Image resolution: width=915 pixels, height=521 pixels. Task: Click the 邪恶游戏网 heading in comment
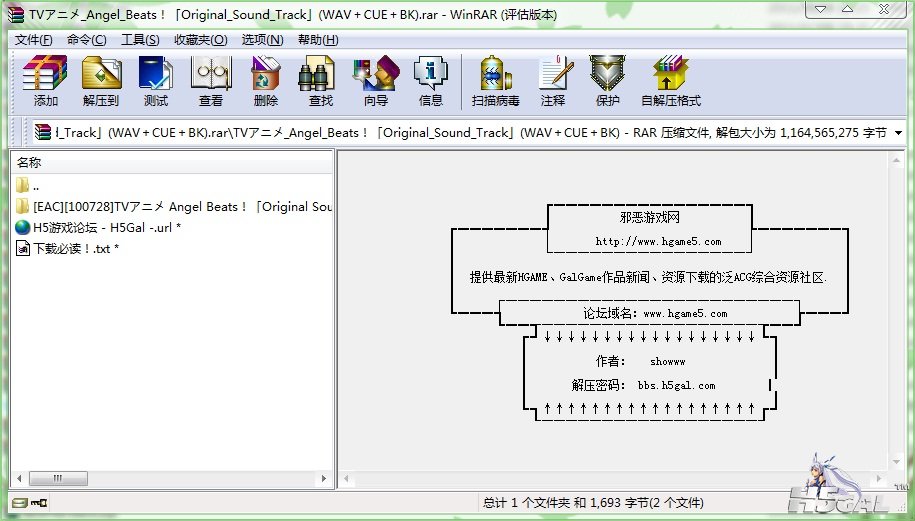point(649,217)
